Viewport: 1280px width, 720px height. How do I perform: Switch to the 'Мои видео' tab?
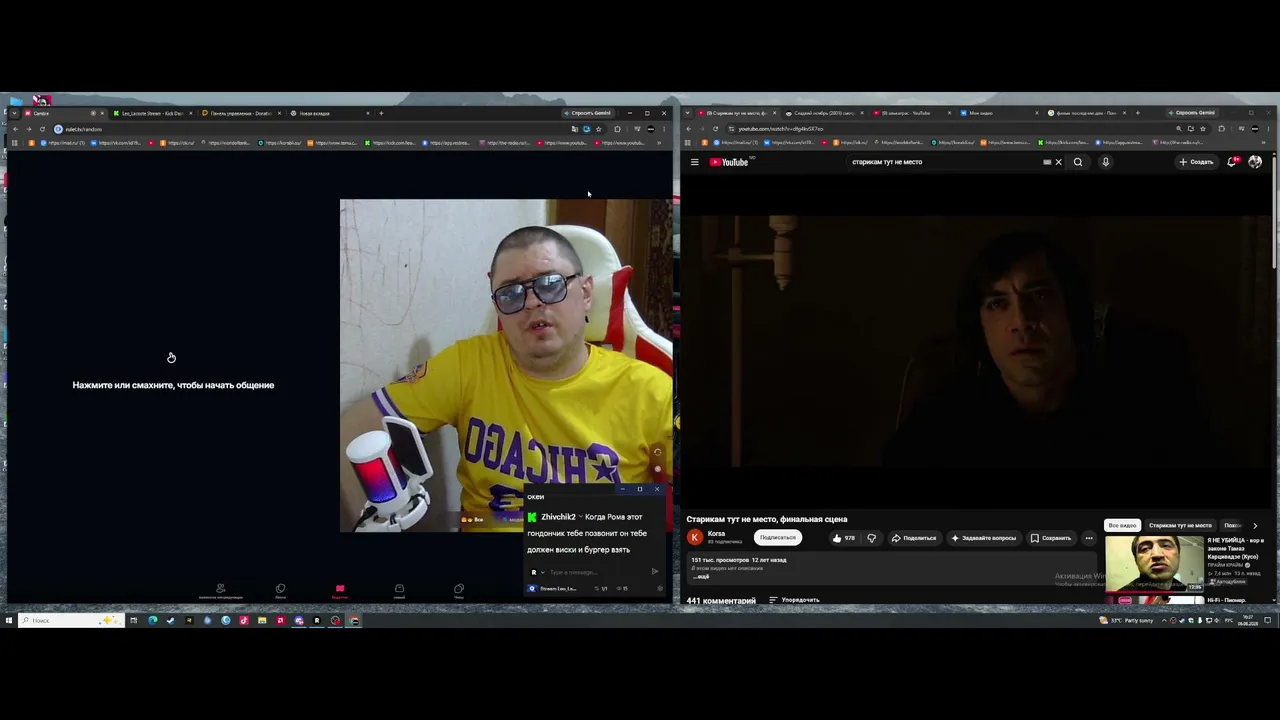[1000, 113]
